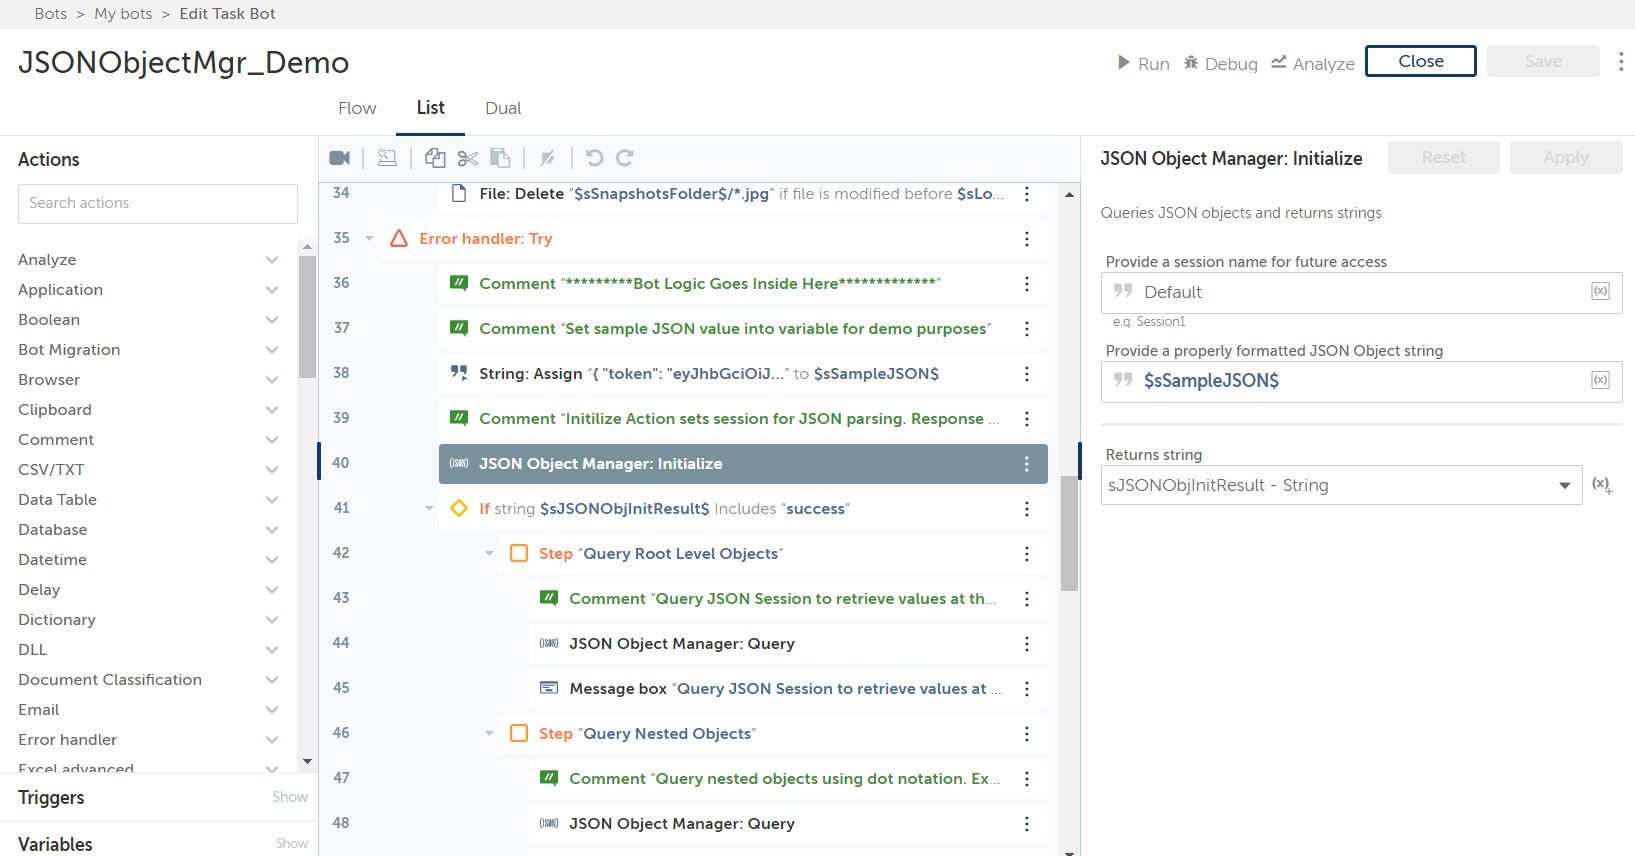Collapse the If string condition block
This screenshot has height=856, width=1635.
[x=429, y=509]
